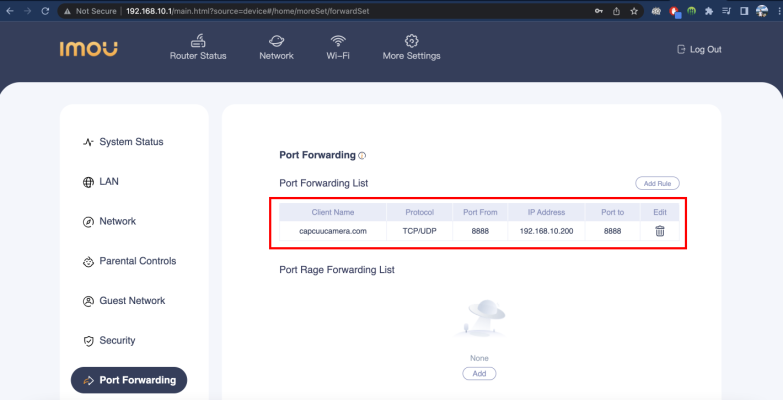Click the Port Forwarding info icon
The height and width of the screenshot is (400, 783).
tap(362, 156)
